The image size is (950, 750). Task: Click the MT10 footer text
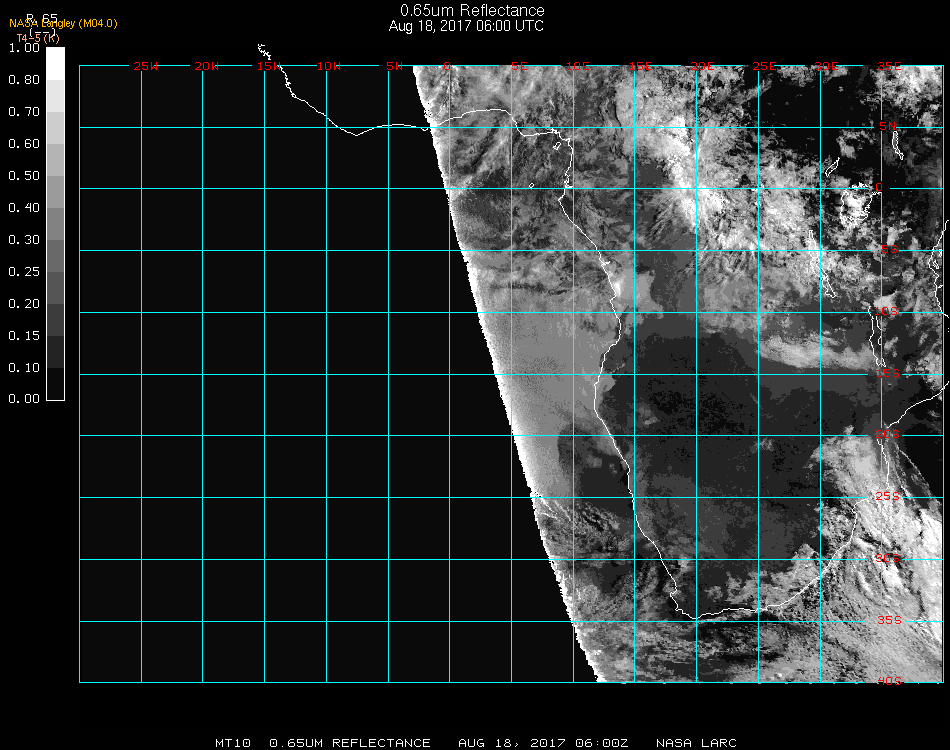[x=233, y=743]
